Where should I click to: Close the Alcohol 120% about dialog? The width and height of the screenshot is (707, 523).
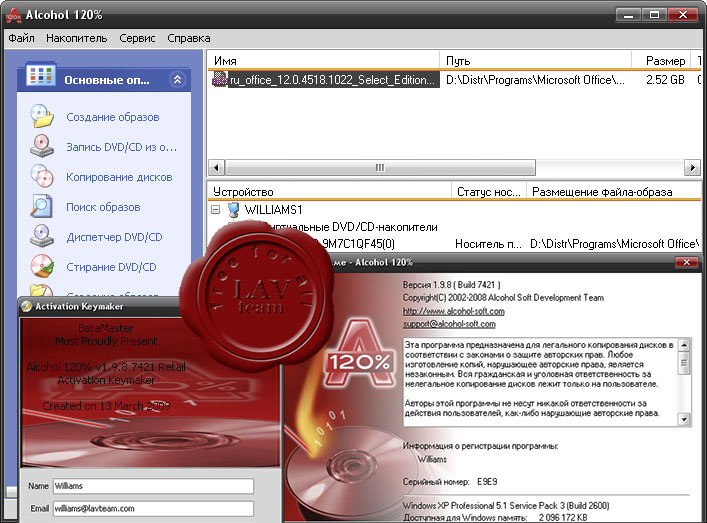click(x=686, y=262)
